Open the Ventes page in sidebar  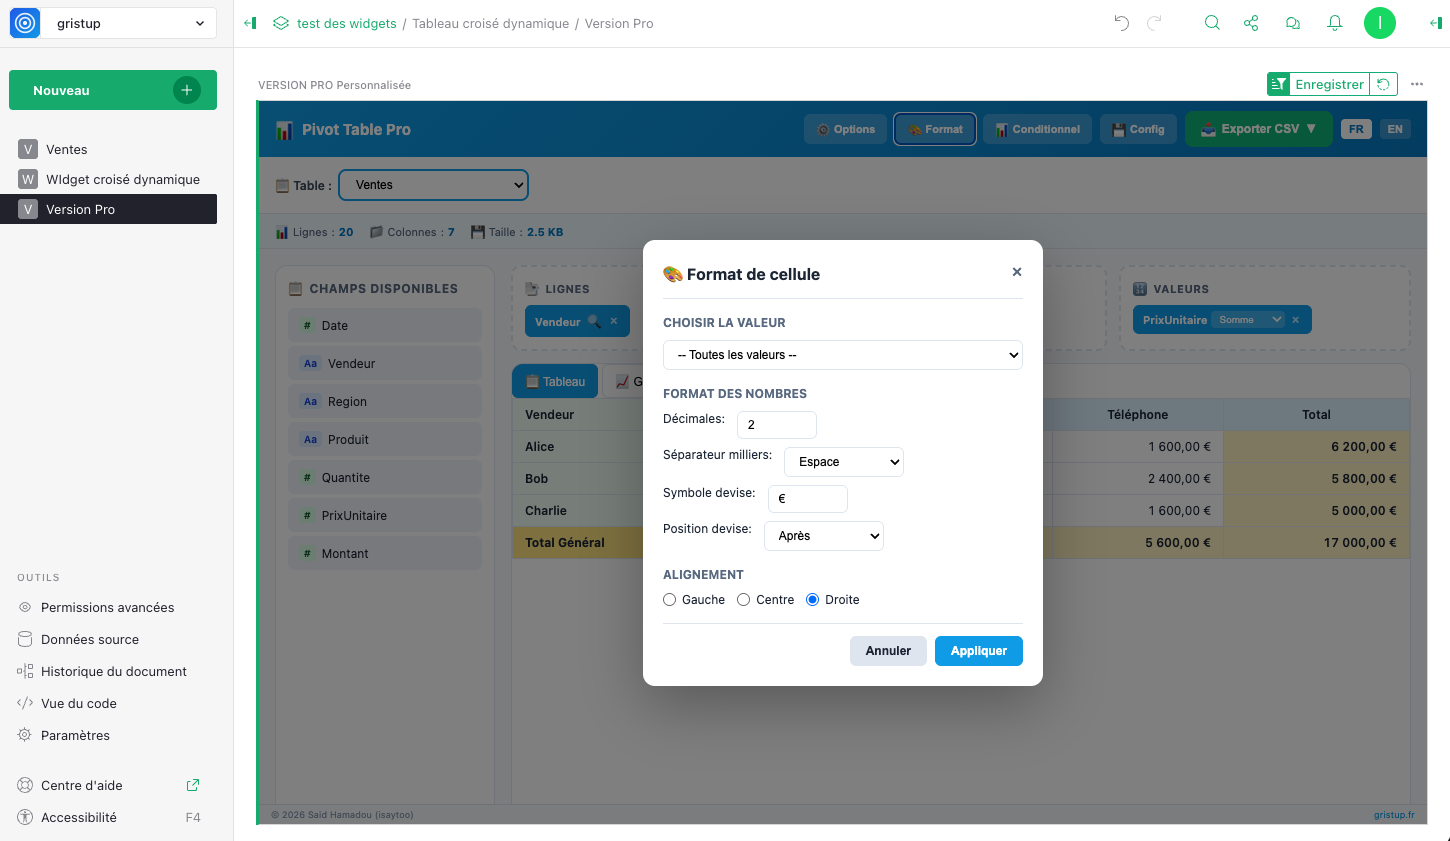67,149
